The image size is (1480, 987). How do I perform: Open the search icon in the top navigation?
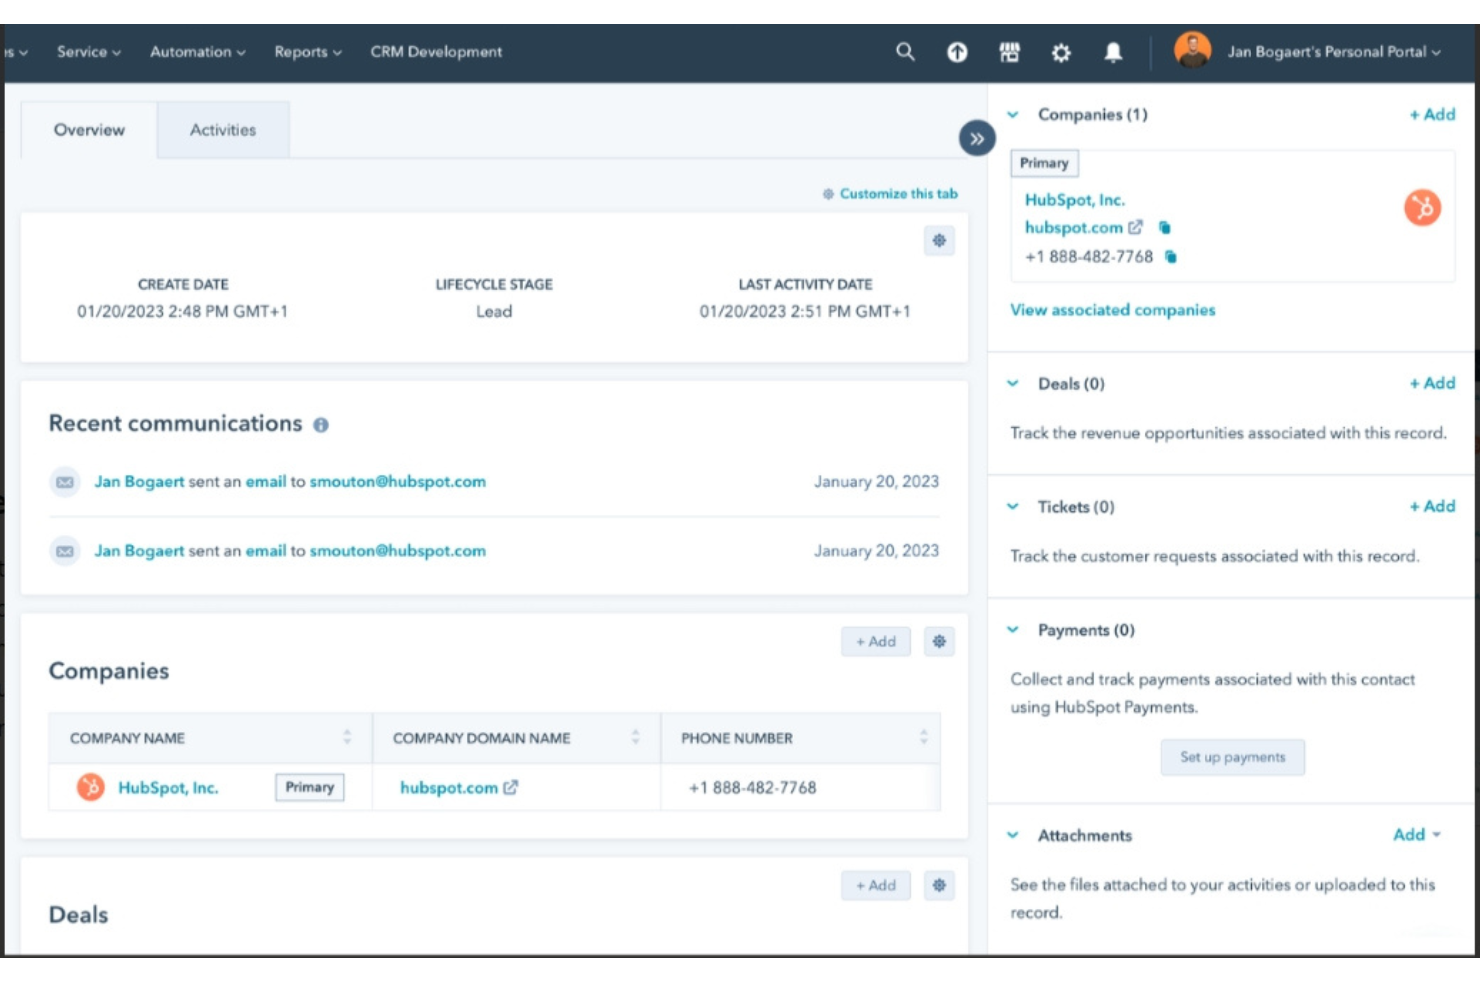906,52
